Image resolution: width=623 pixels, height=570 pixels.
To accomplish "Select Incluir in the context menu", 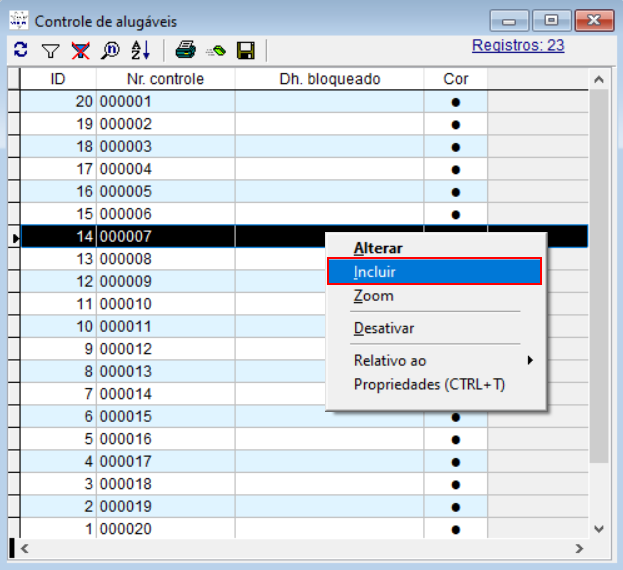I will pos(376,271).
